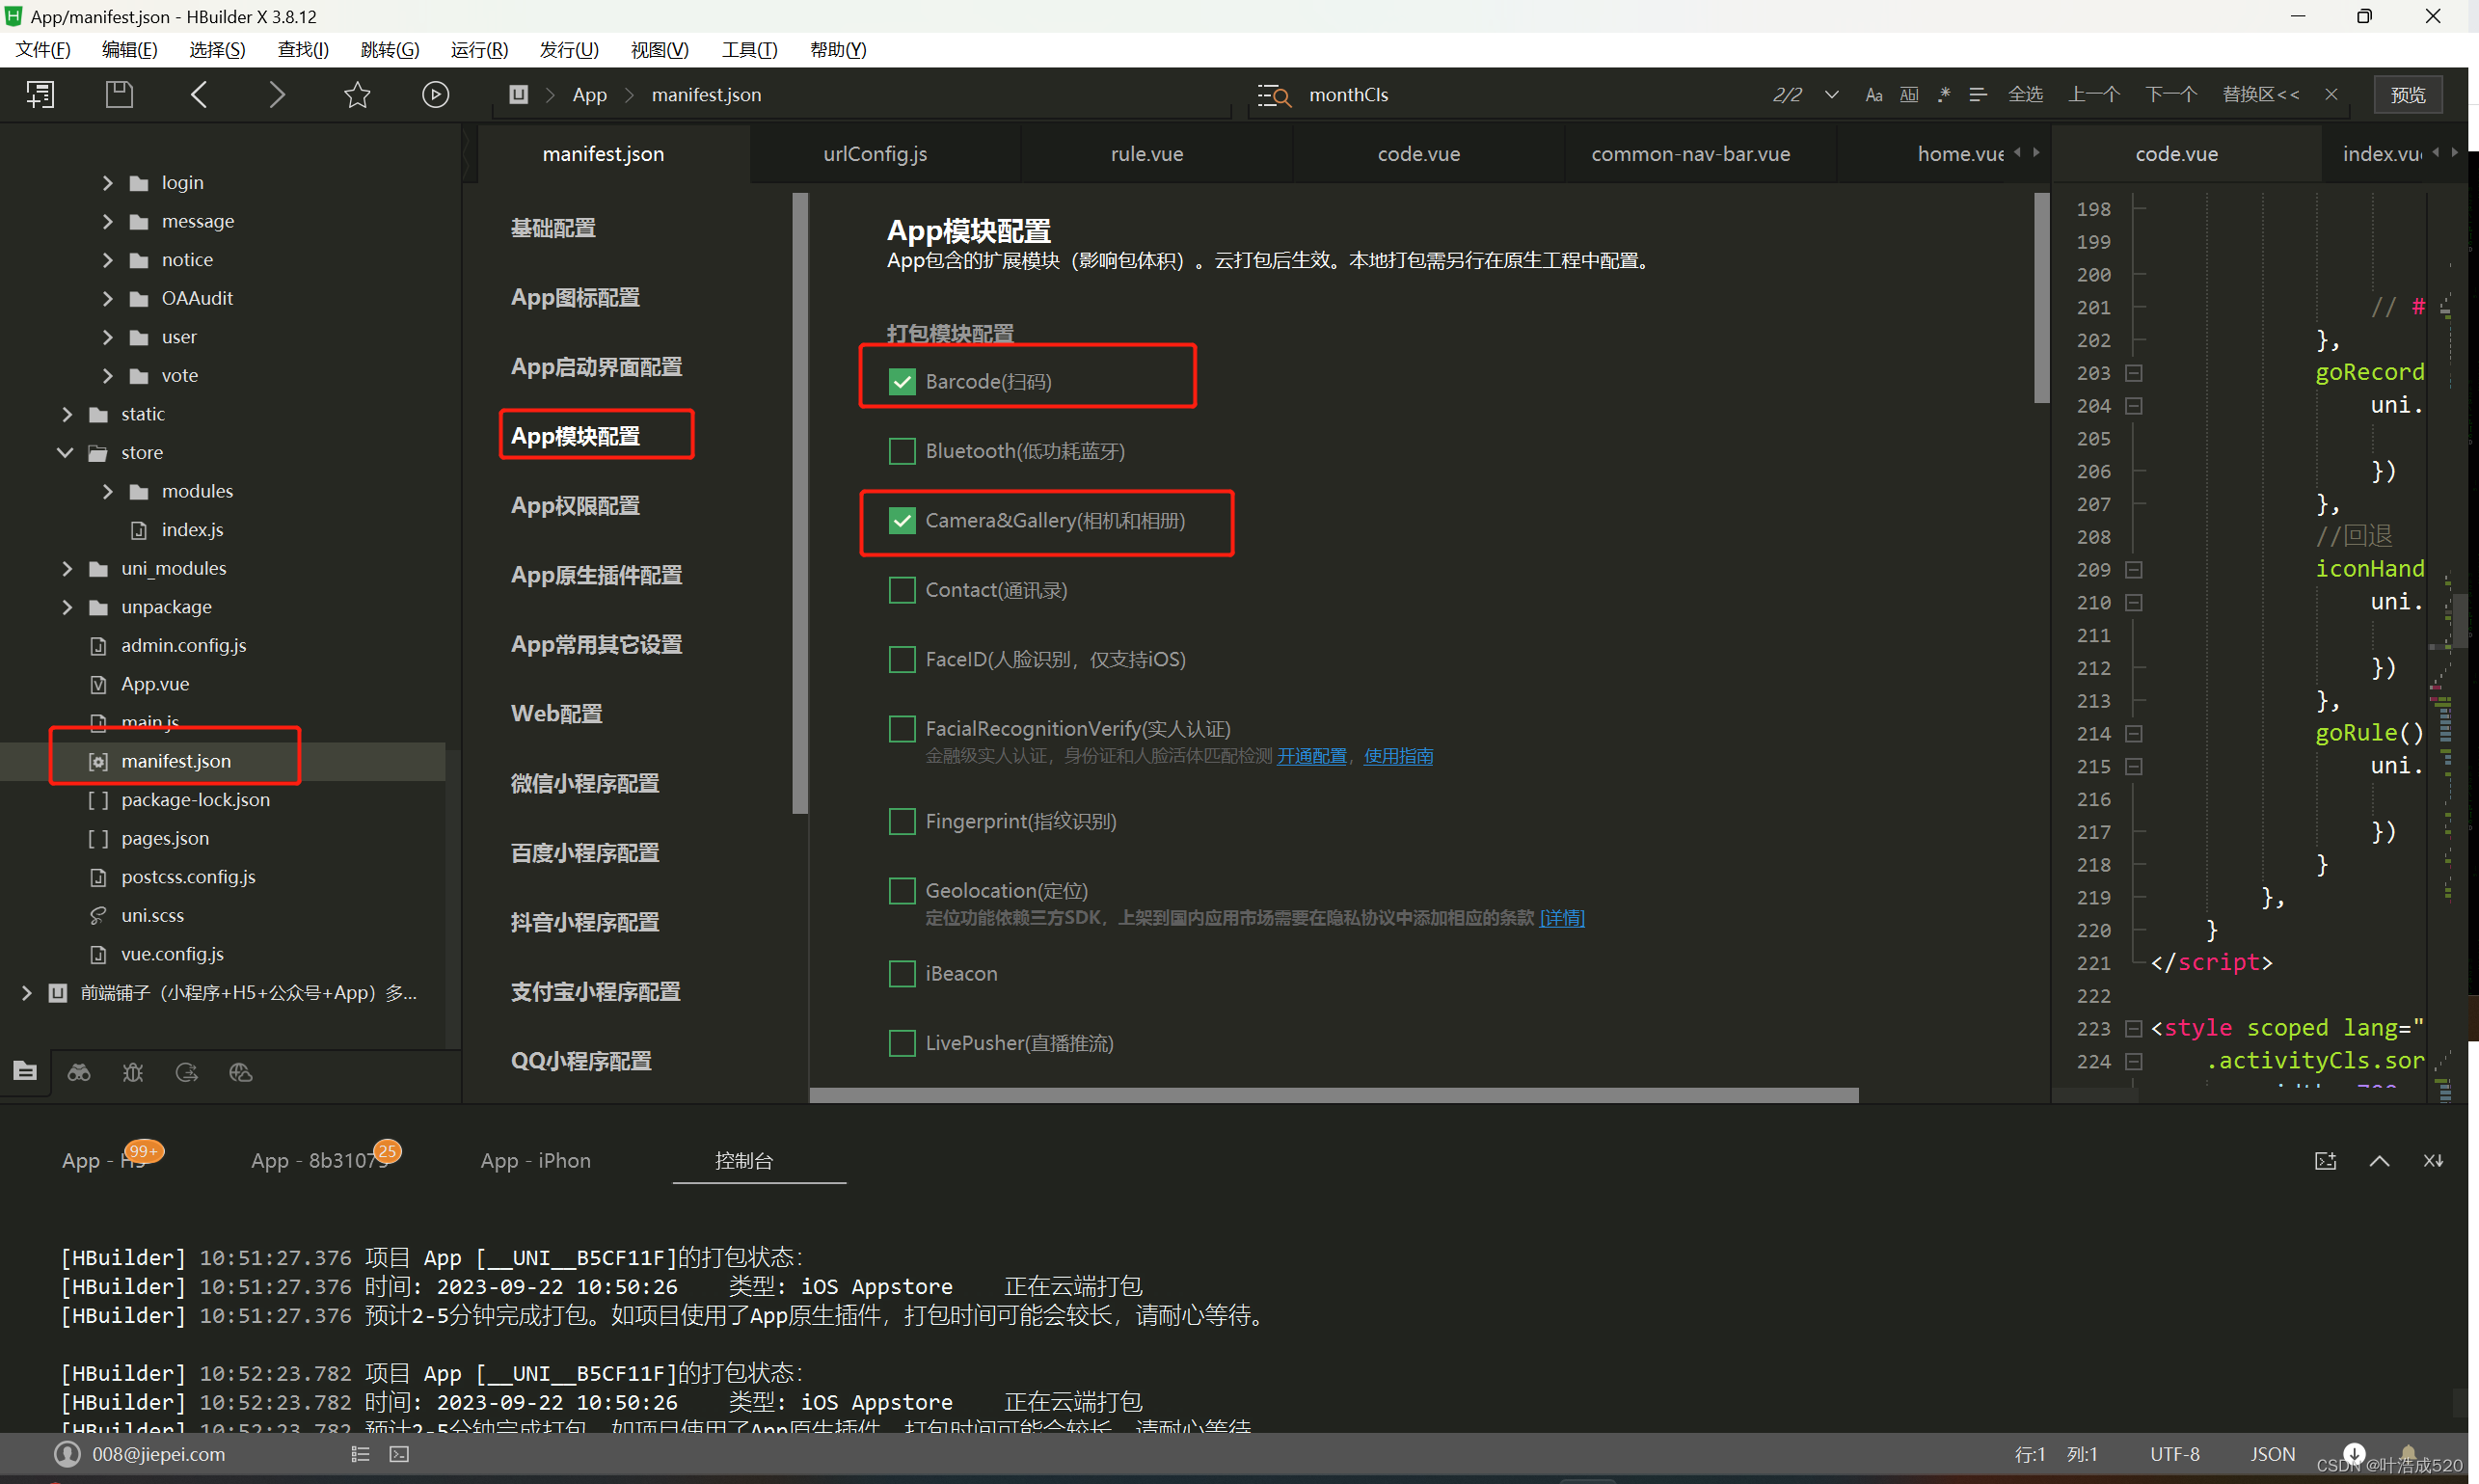The image size is (2479, 1484).
Task: Expand the modules folder
Action: pyautogui.click(x=108, y=491)
